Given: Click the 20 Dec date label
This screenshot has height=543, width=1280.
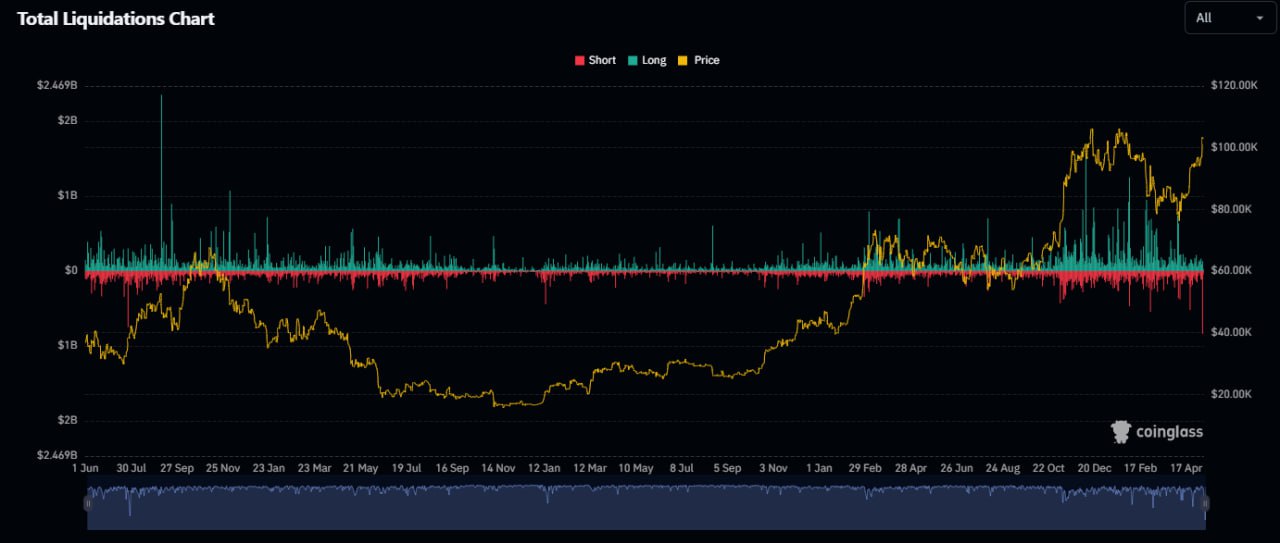Looking at the screenshot, I should click(1094, 468).
